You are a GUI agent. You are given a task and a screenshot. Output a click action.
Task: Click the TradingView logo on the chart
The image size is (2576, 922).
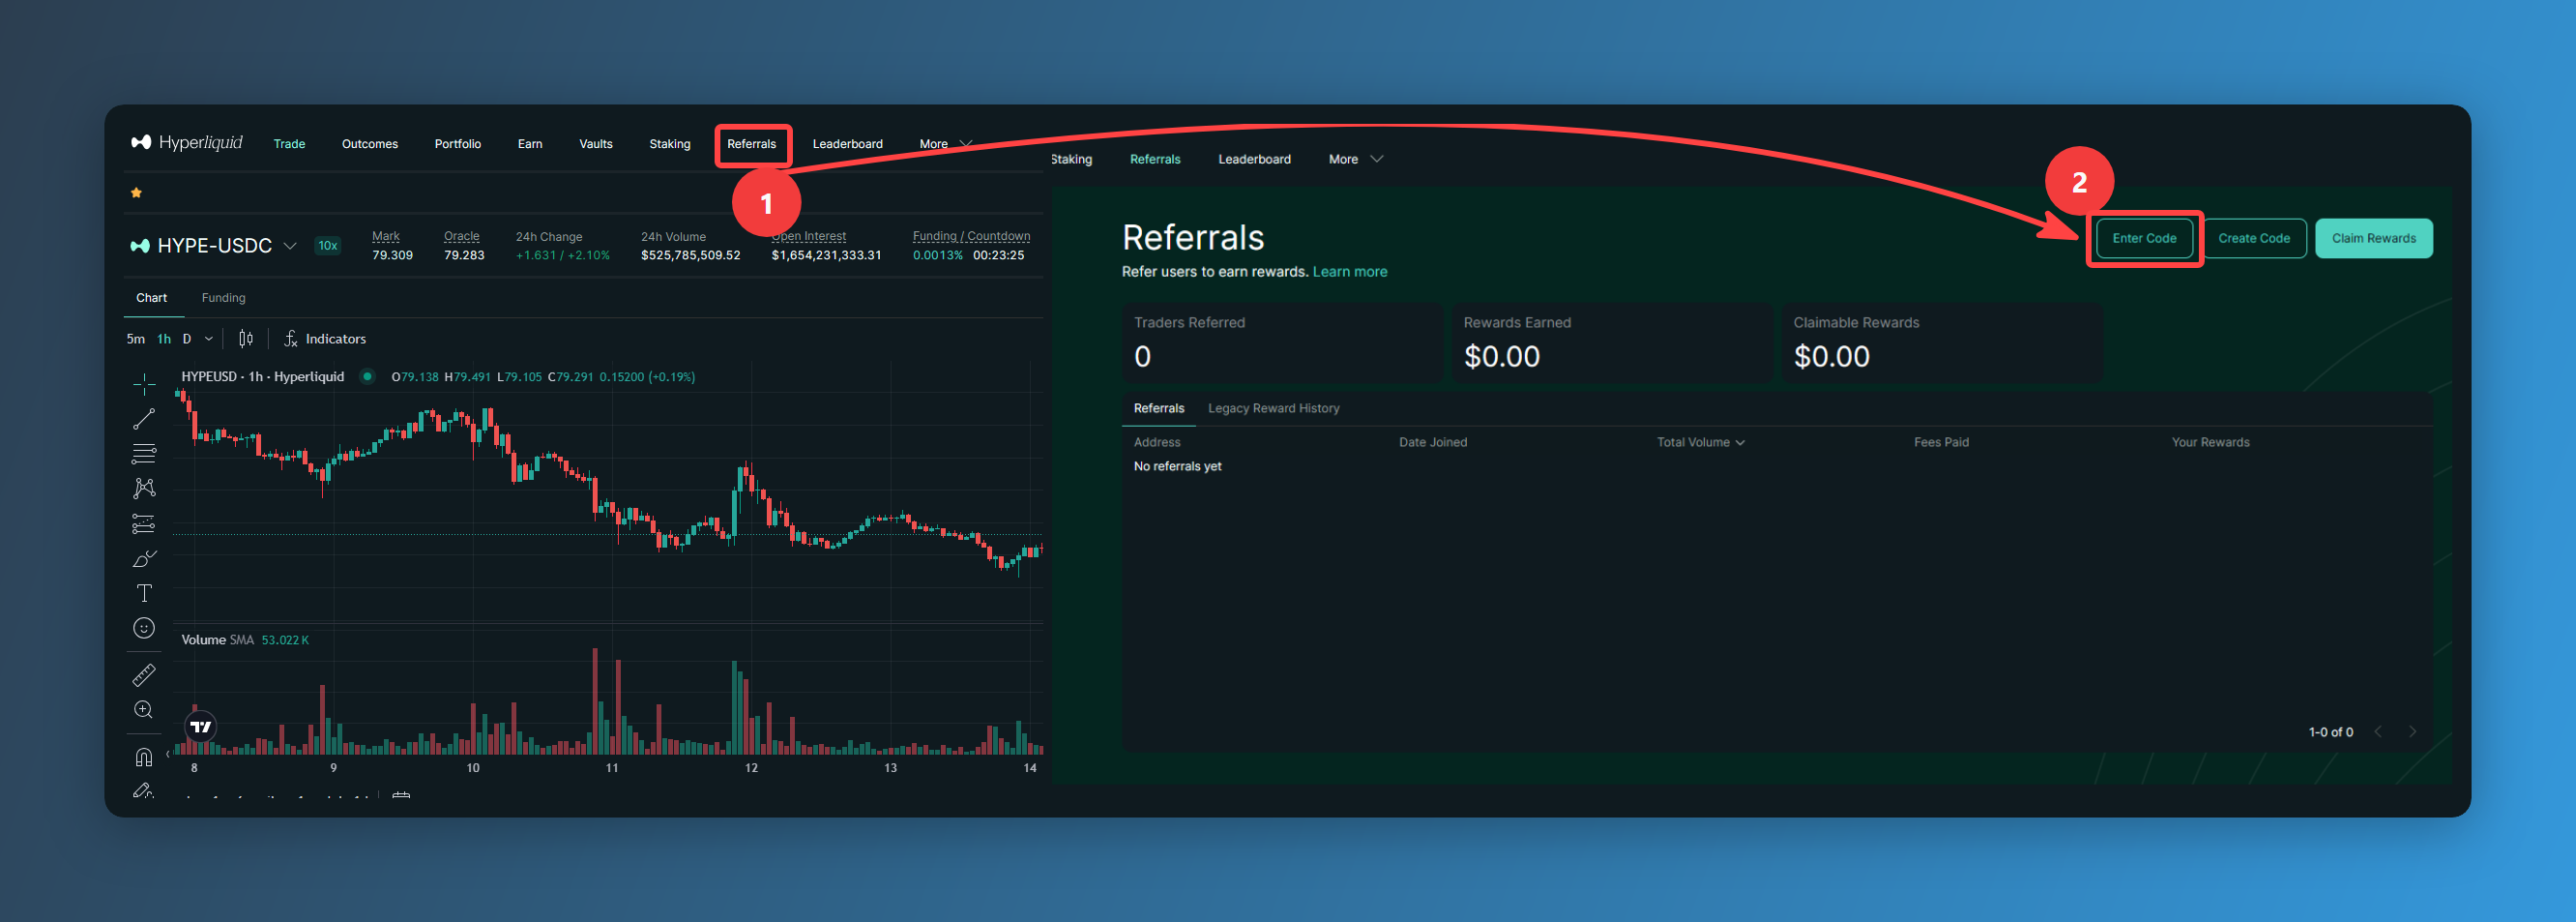point(201,727)
